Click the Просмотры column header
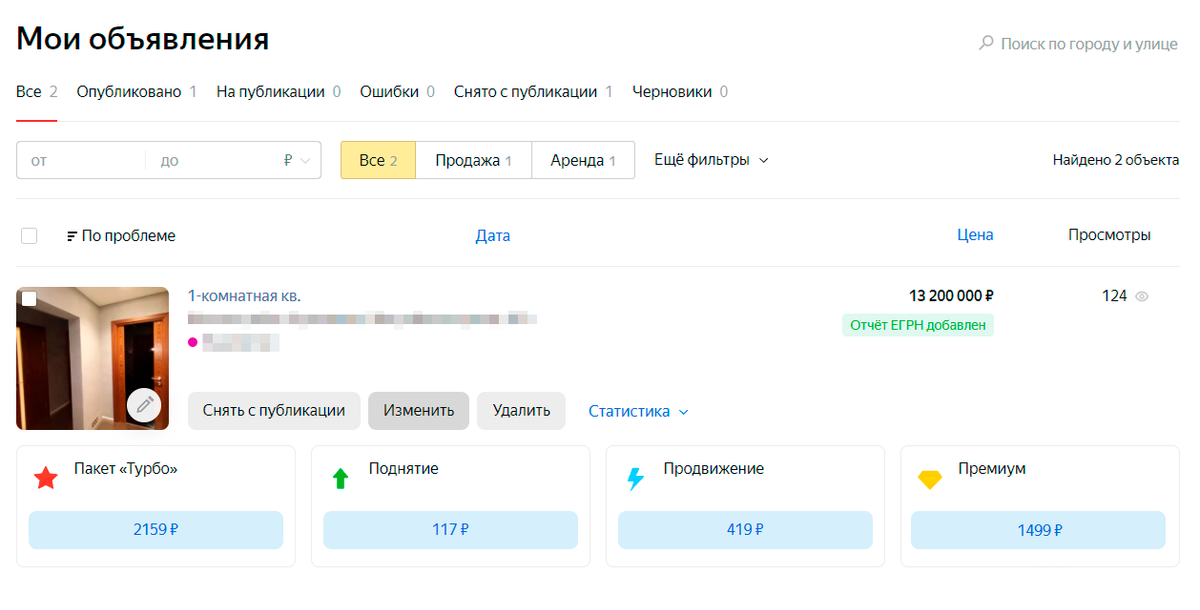 (x=1109, y=235)
